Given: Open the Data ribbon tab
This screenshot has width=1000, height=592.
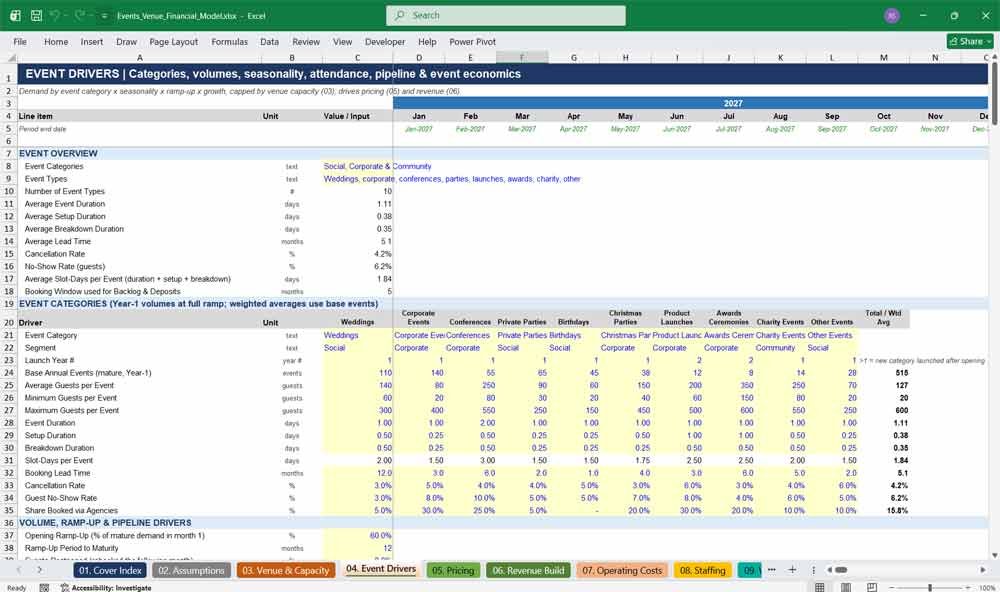Looking at the screenshot, I should pyautogui.click(x=269, y=41).
